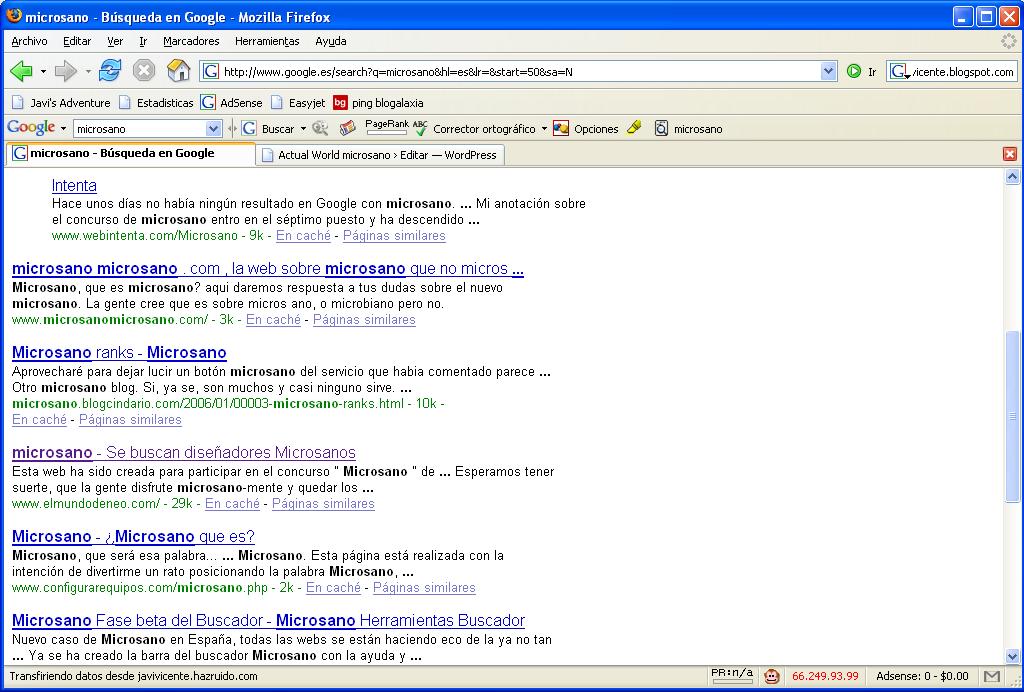Open En caché for www.webintenta.com result

click(x=304, y=236)
